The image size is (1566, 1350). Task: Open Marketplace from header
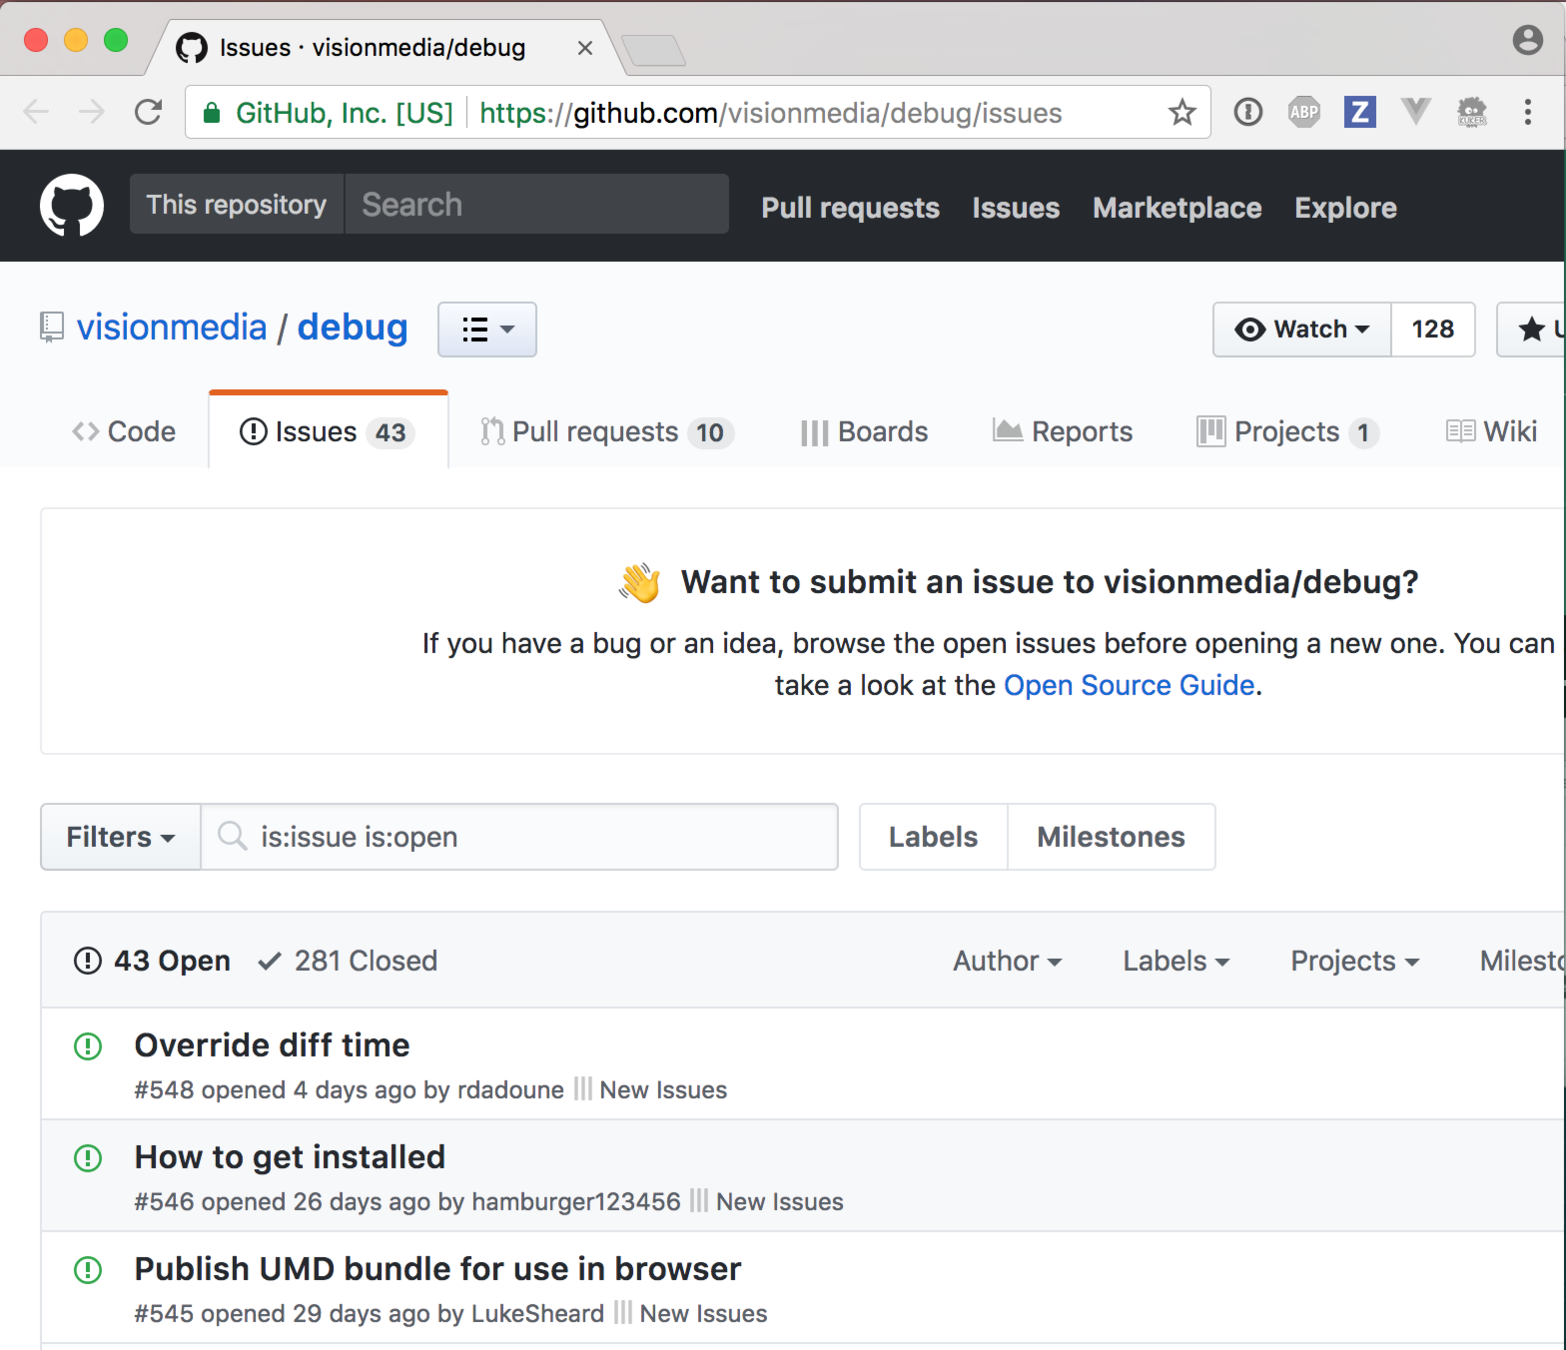[x=1177, y=207]
